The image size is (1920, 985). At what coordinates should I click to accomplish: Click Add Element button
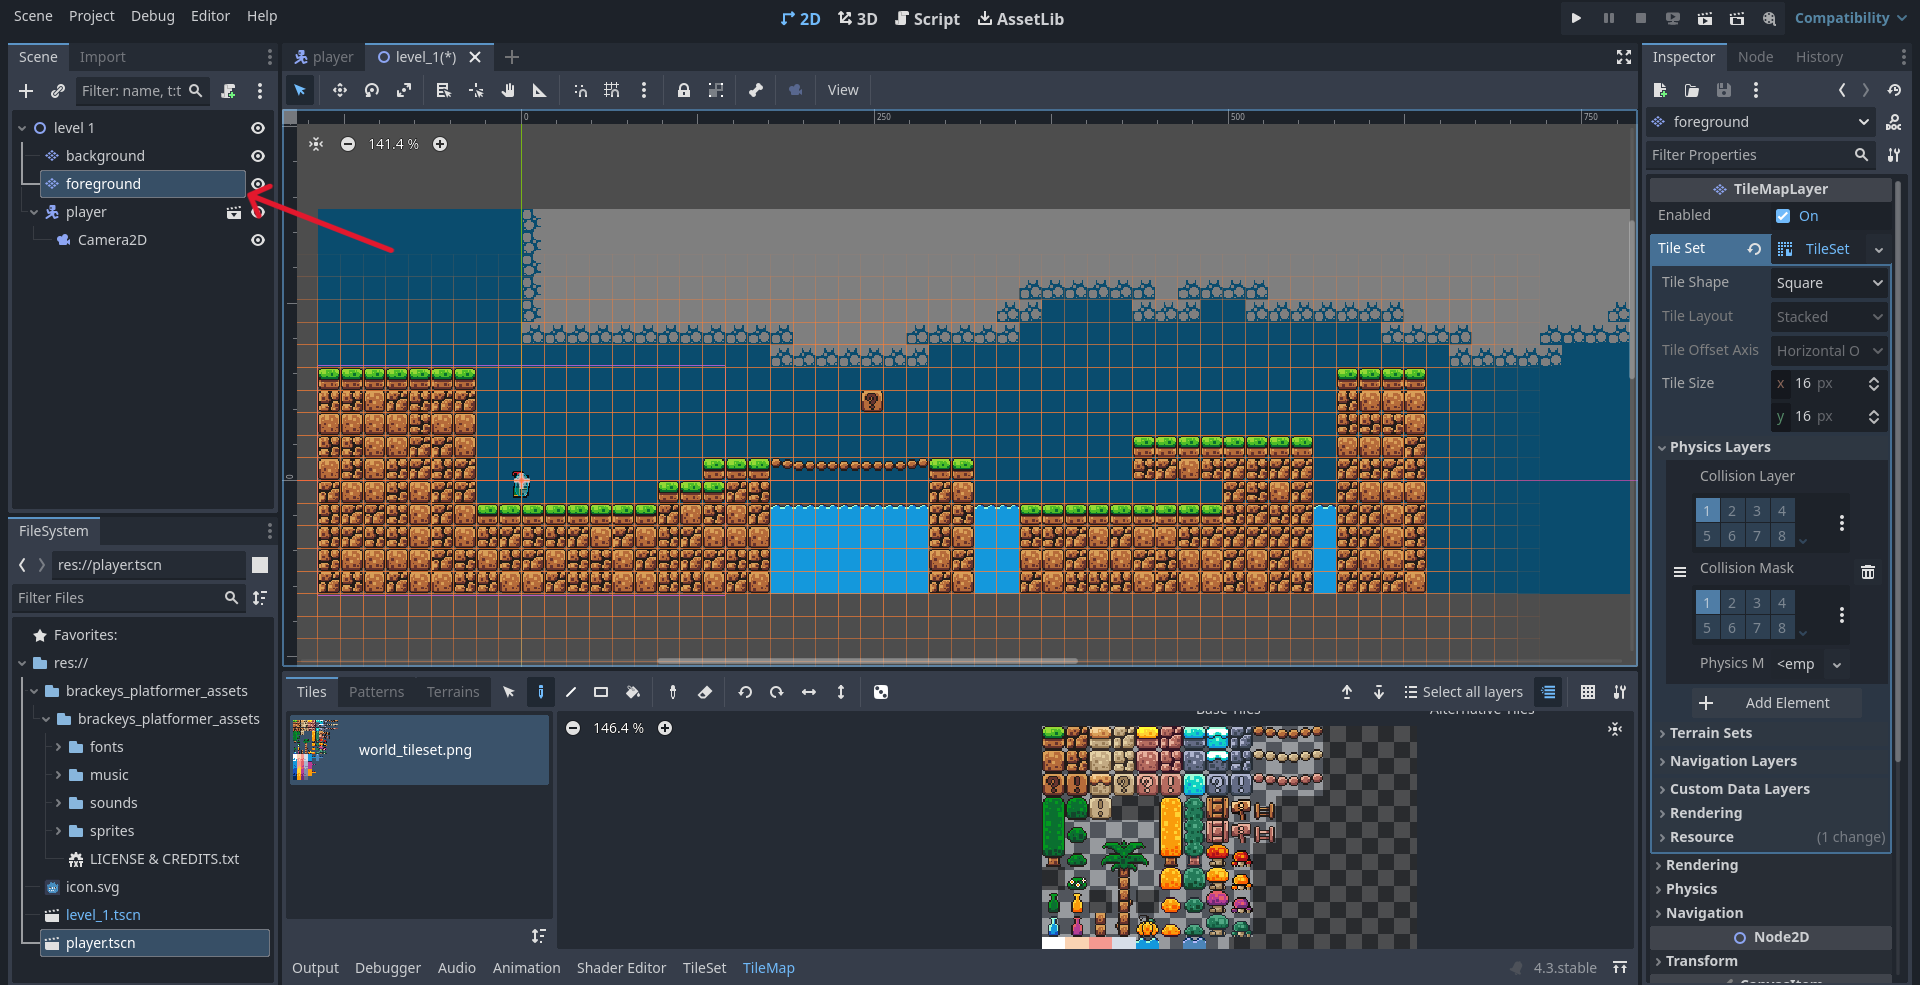coord(1776,703)
